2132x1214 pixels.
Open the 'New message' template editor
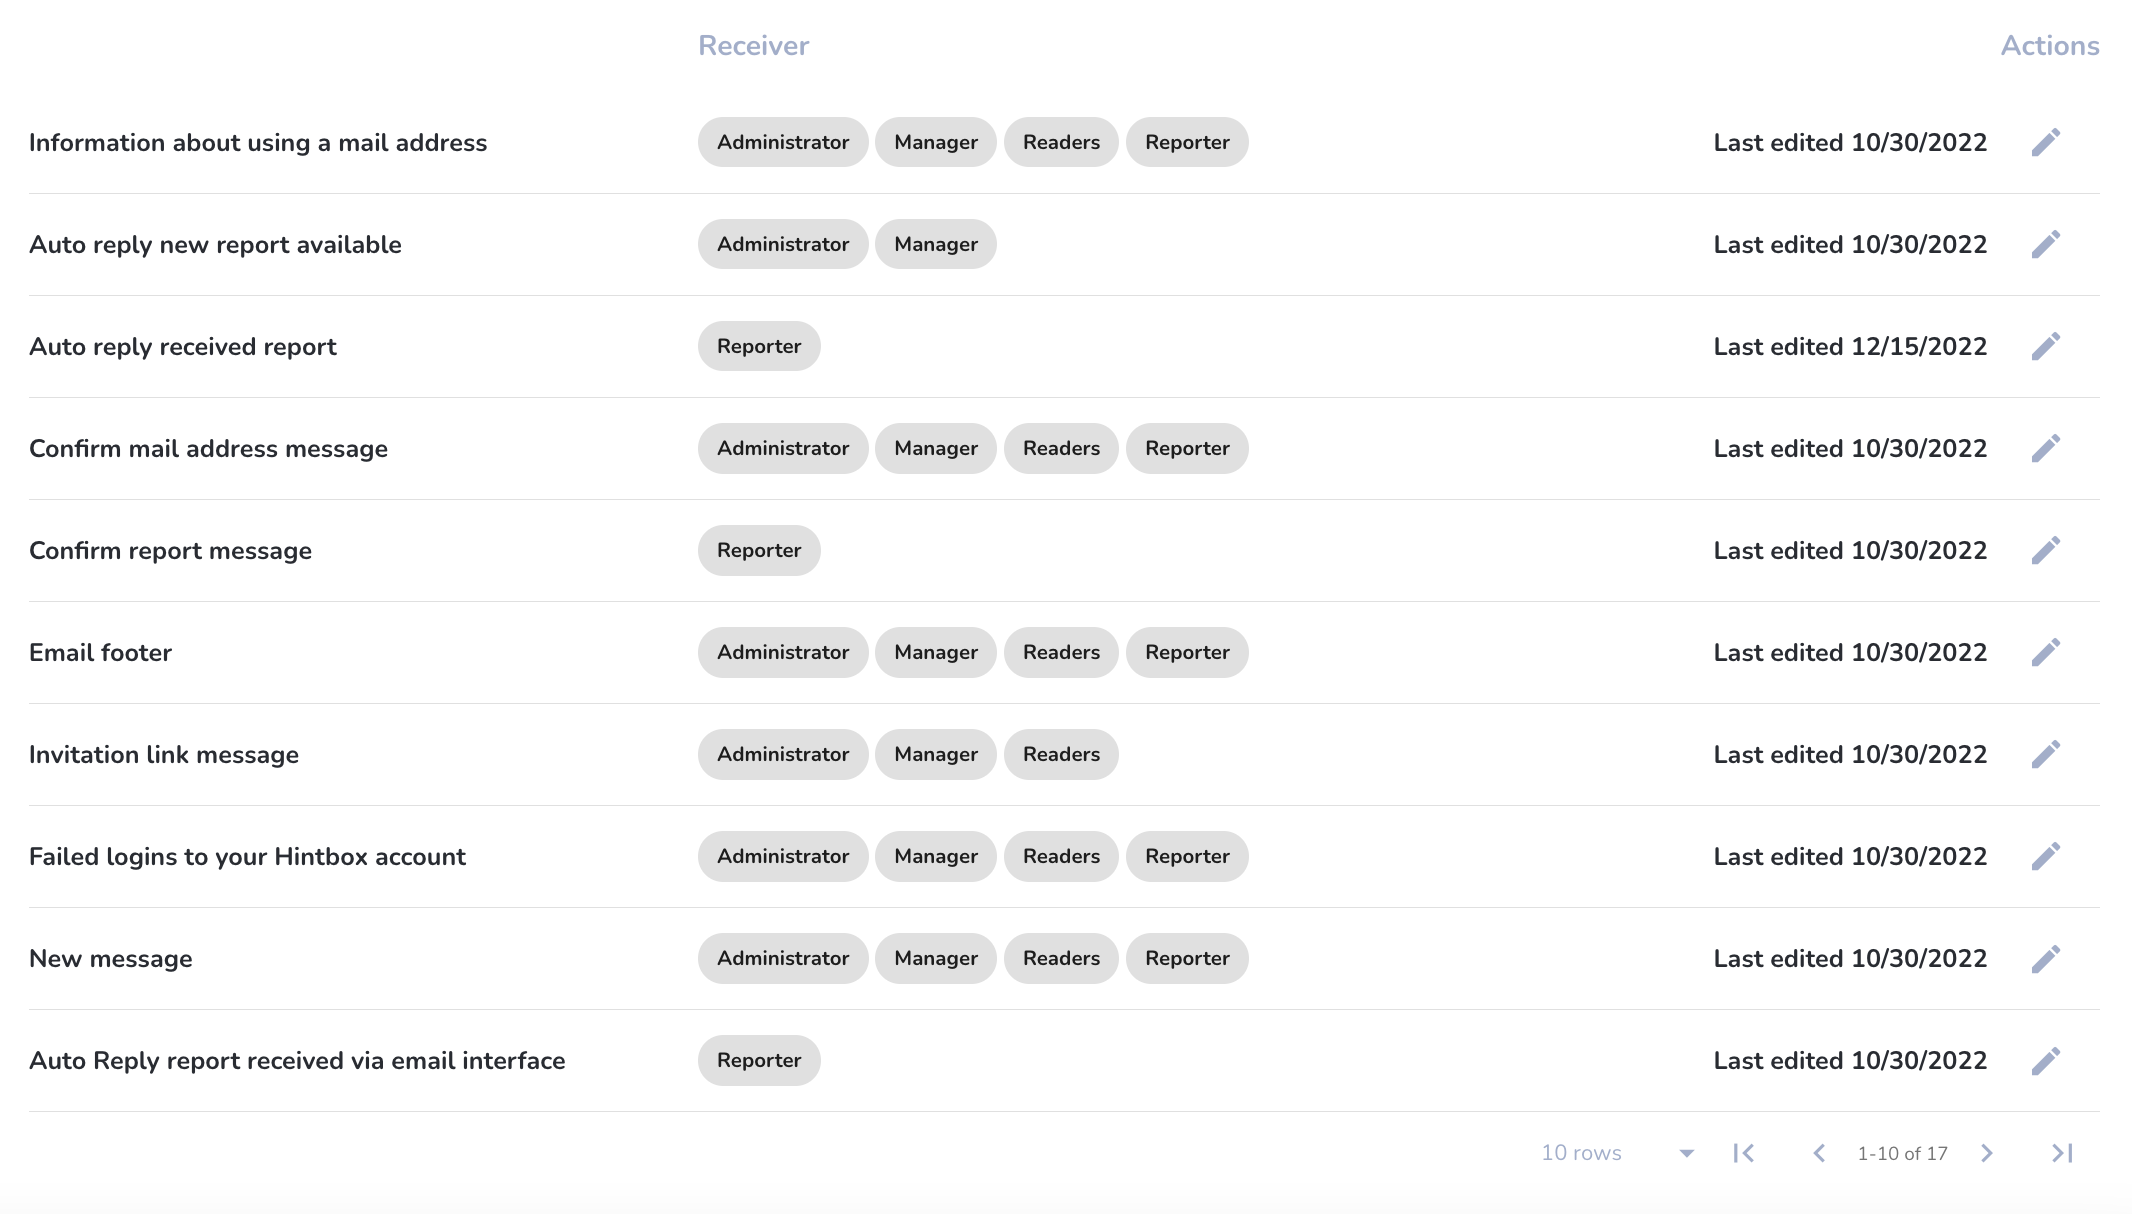click(2046, 958)
